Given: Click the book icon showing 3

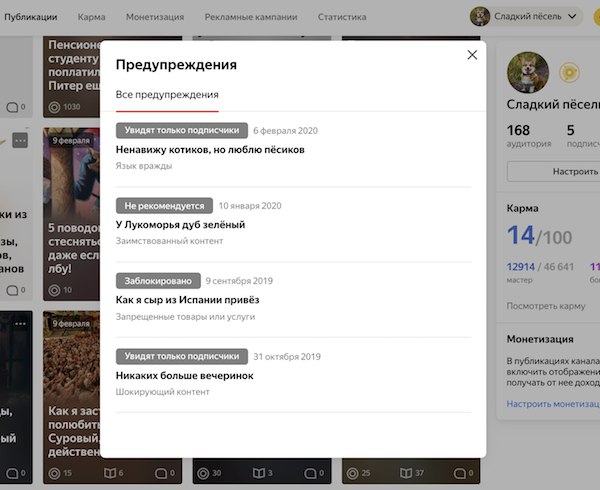Looking at the screenshot, I should coord(259,473).
